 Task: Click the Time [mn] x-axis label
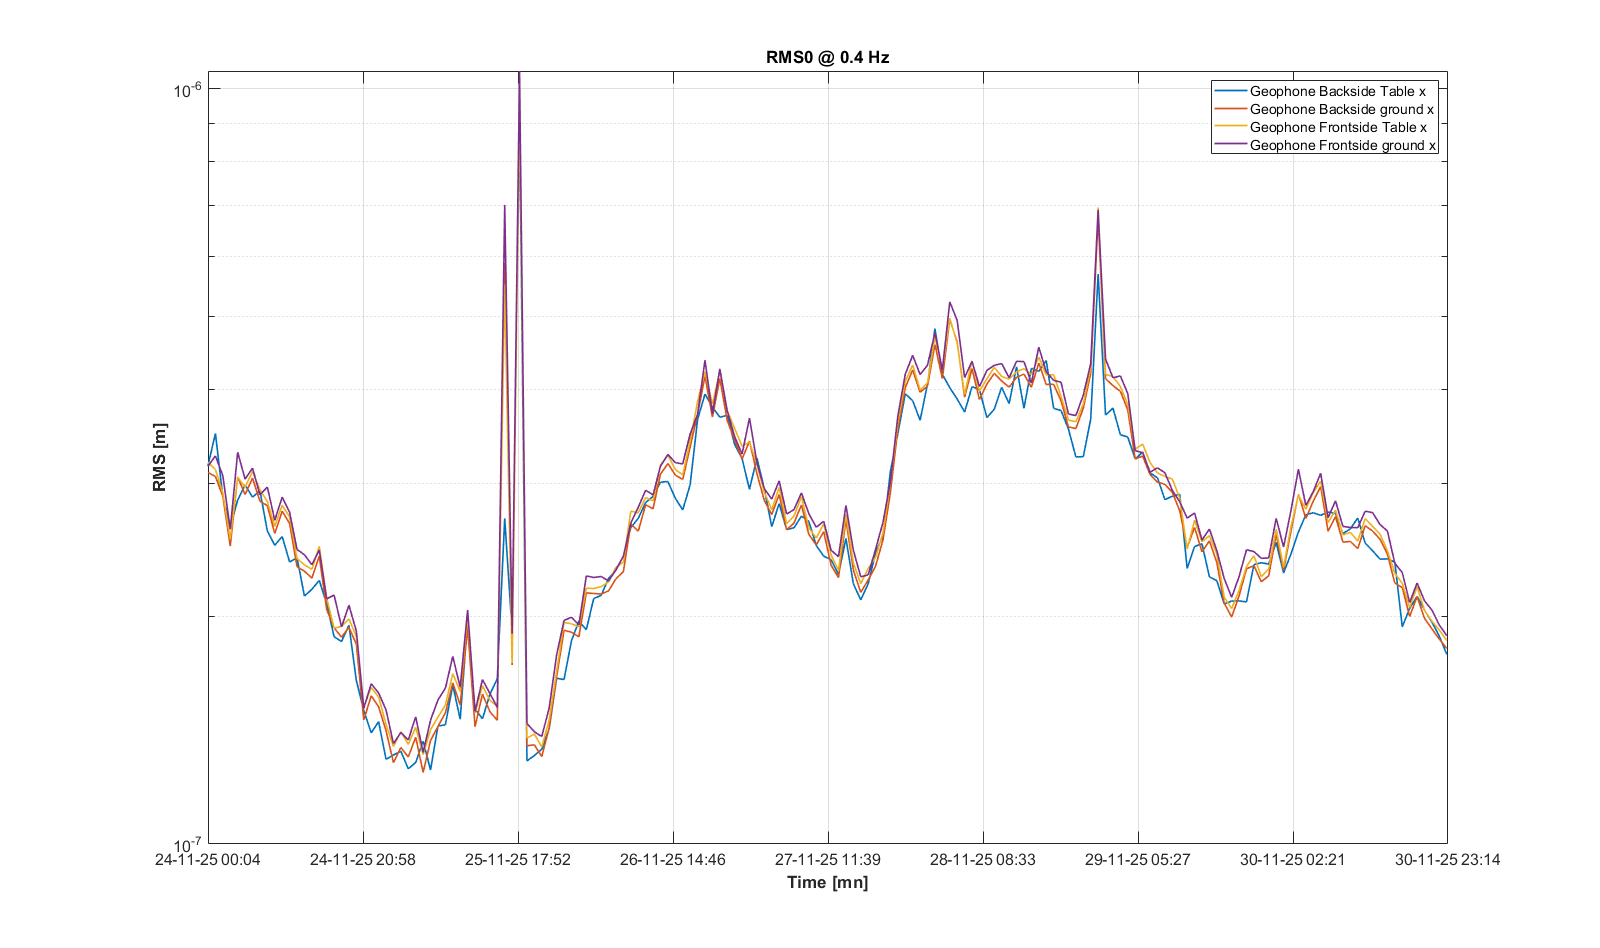(x=827, y=882)
